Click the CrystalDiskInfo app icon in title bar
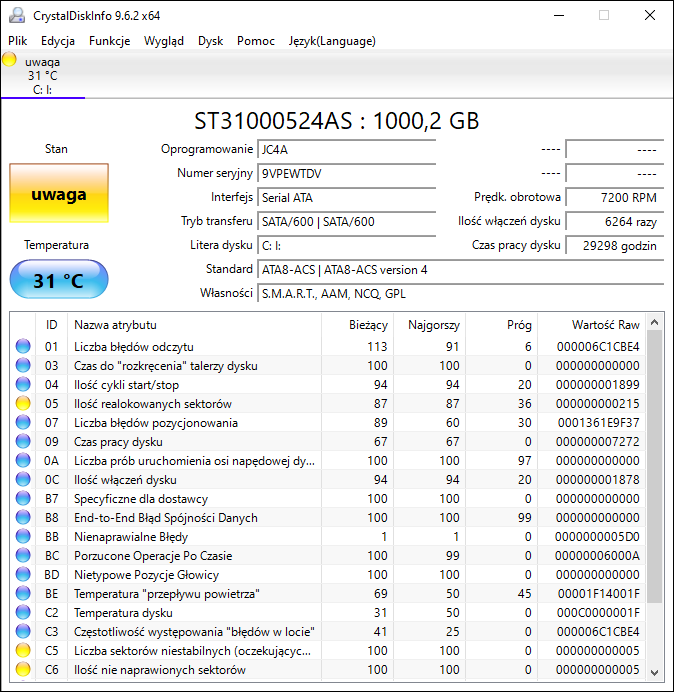The height and width of the screenshot is (692, 674). click(x=17, y=15)
